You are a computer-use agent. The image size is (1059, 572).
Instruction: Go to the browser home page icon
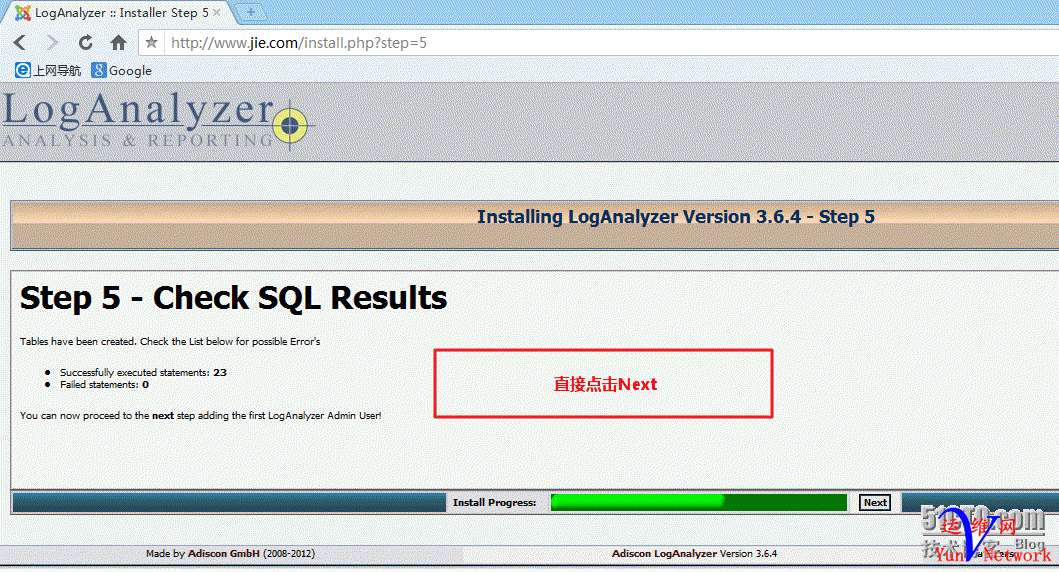(118, 43)
